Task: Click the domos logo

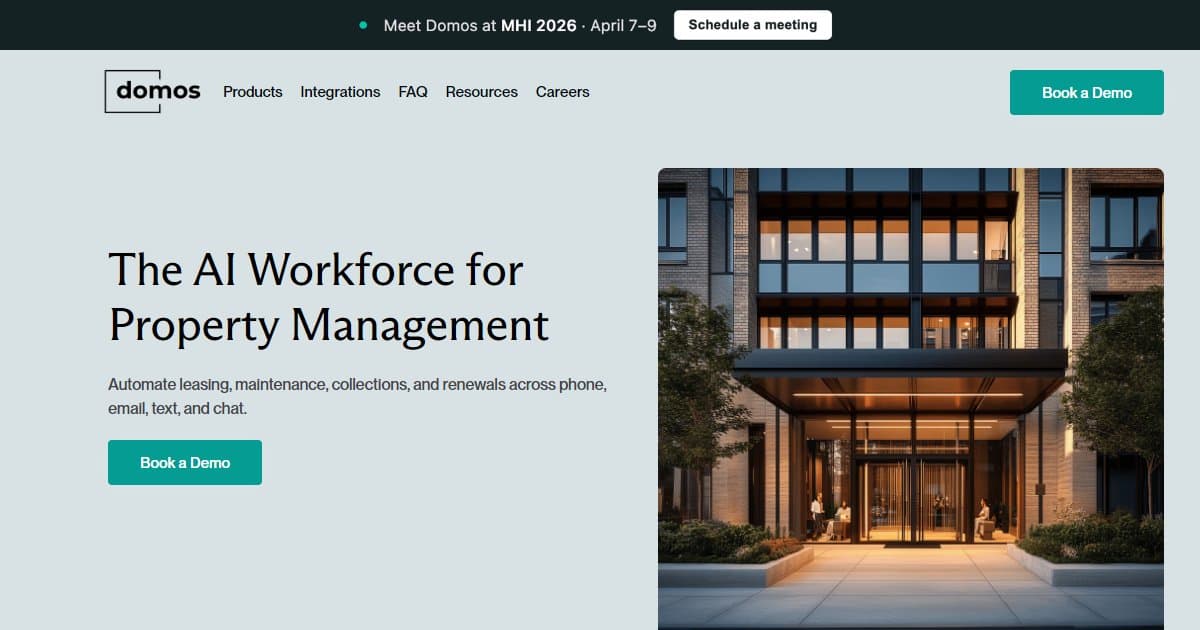Action: pyautogui.click(x=152, y=91)
